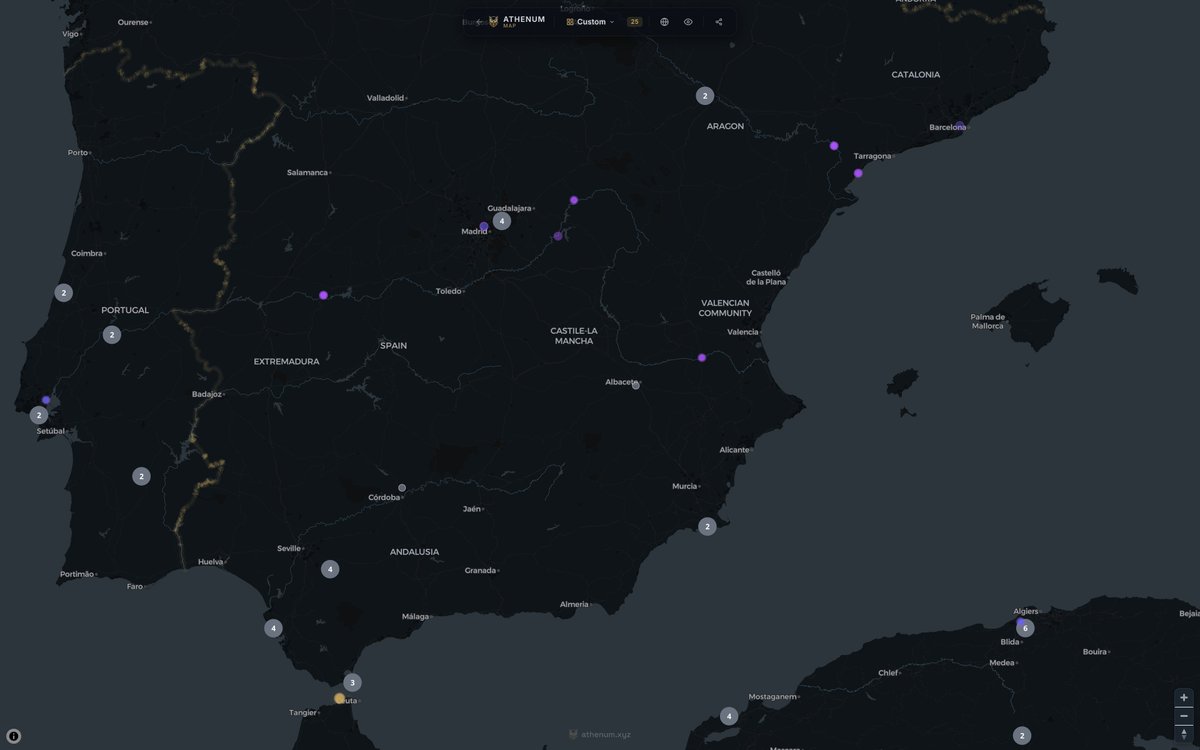Select the gray marker at Córdoba
The width and height of the screenshot is (1200, 750).
[x=402, y=488]
